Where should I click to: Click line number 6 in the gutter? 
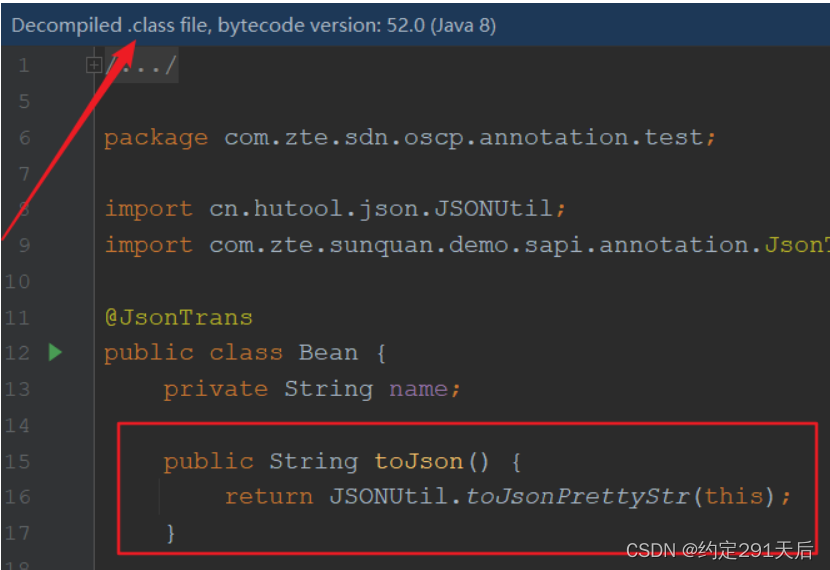25,138
